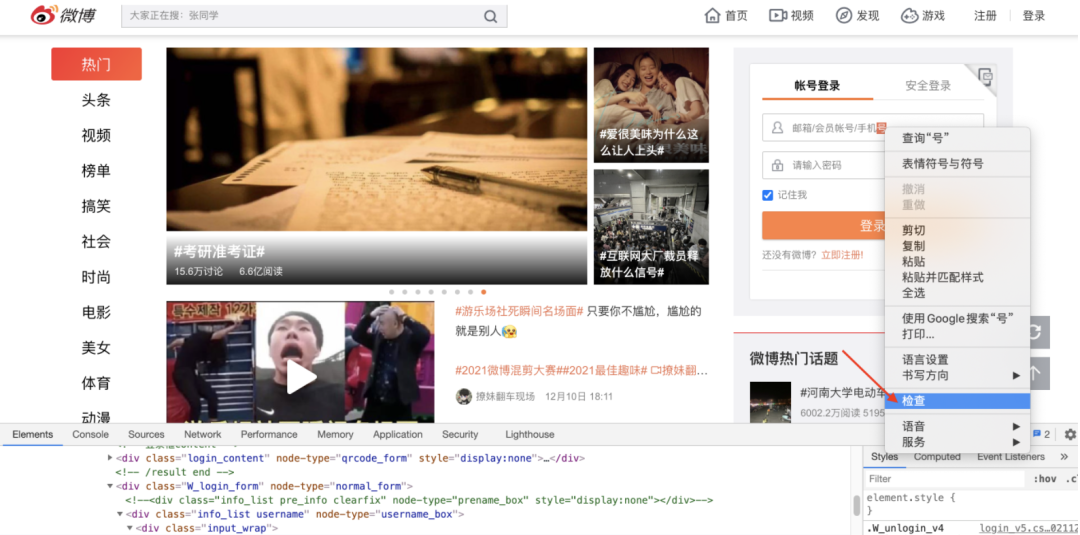
Task: Open the Performance tab
Action: point(269,434)
